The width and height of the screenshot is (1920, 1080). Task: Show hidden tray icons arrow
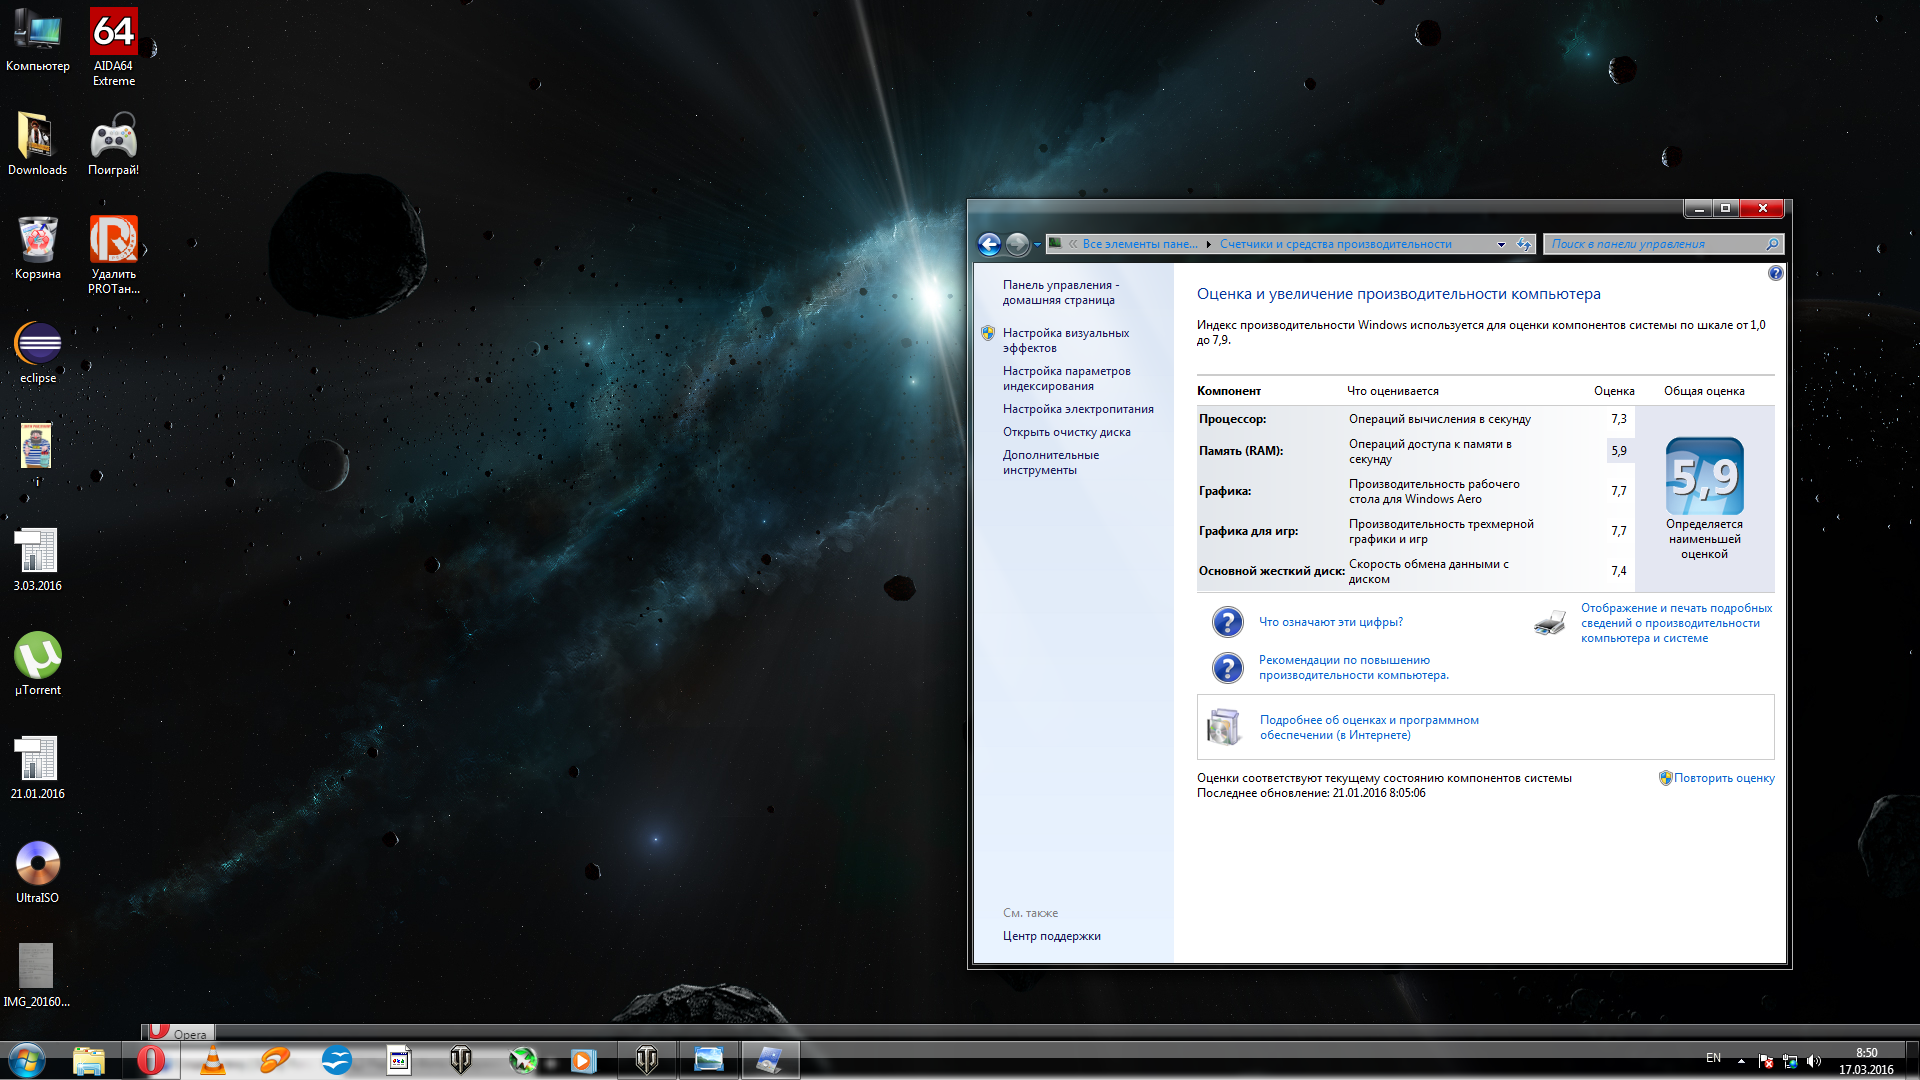pyautogui.click(x=1741, y=1061)
